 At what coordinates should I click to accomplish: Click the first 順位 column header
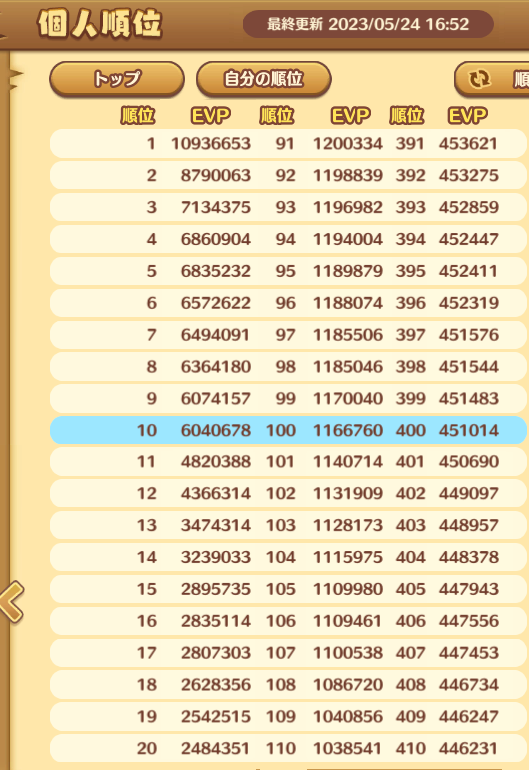(138, 116)
